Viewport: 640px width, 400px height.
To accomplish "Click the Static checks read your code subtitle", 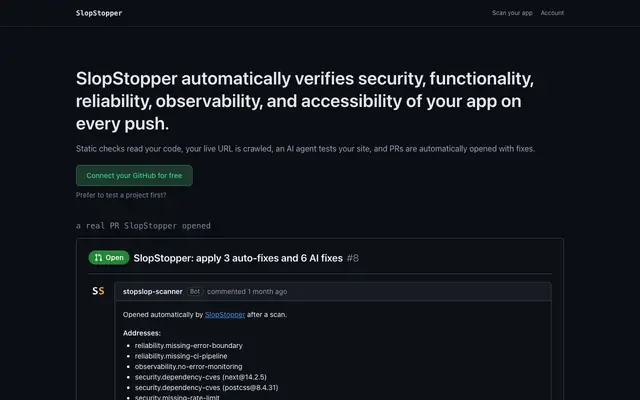I will click(x=305, y=149).
